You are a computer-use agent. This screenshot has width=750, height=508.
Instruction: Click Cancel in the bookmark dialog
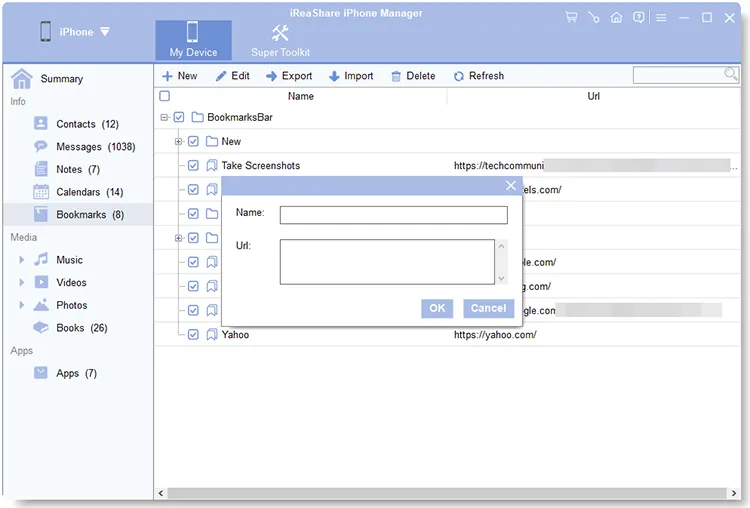[488, 308]
